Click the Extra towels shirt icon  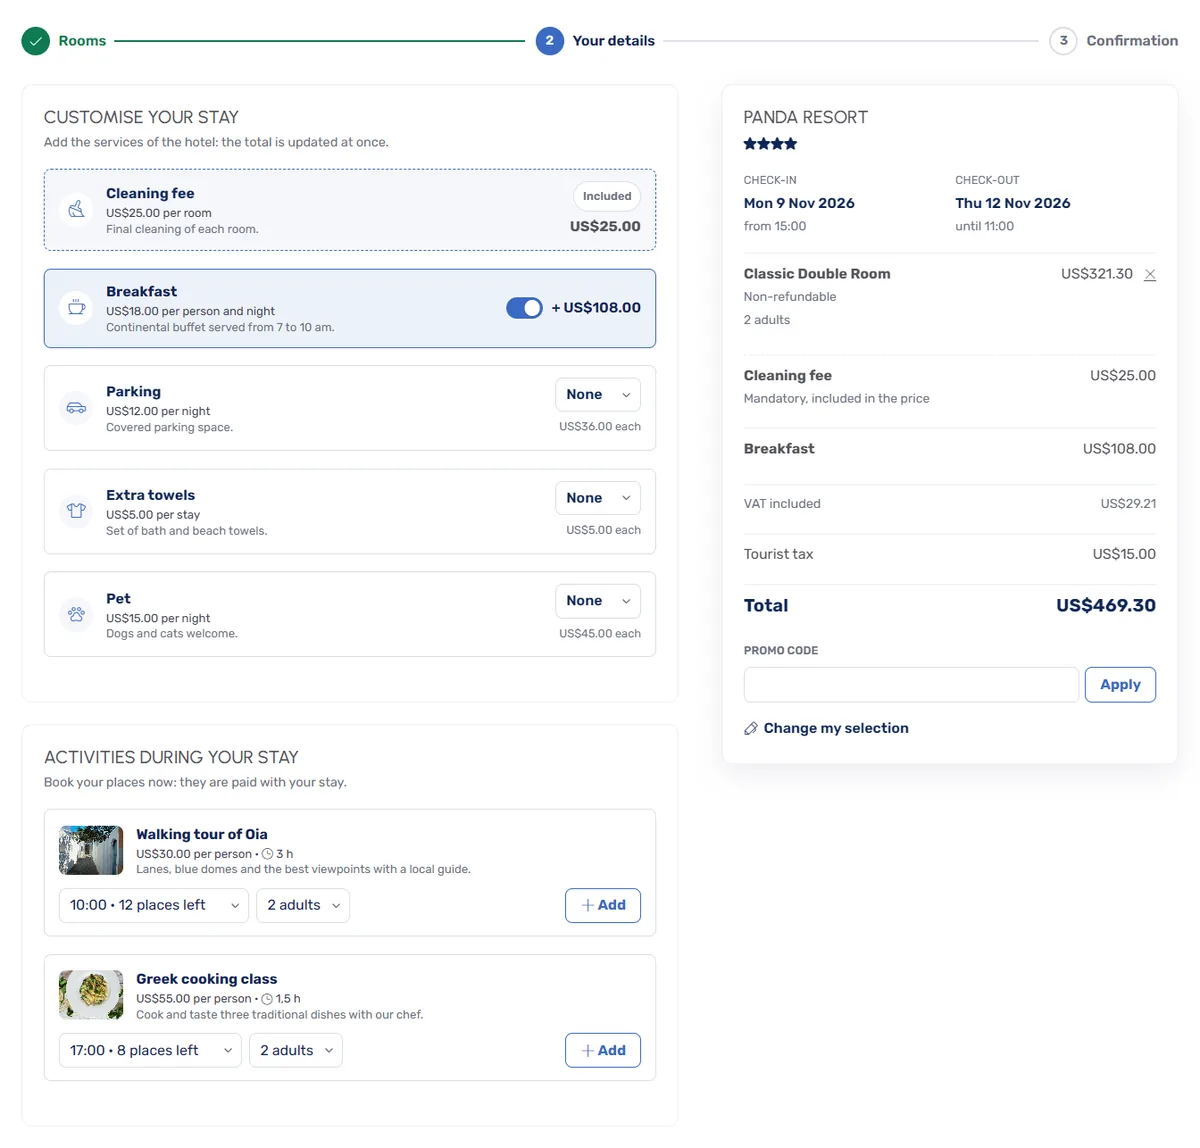(x=76, y=511)
